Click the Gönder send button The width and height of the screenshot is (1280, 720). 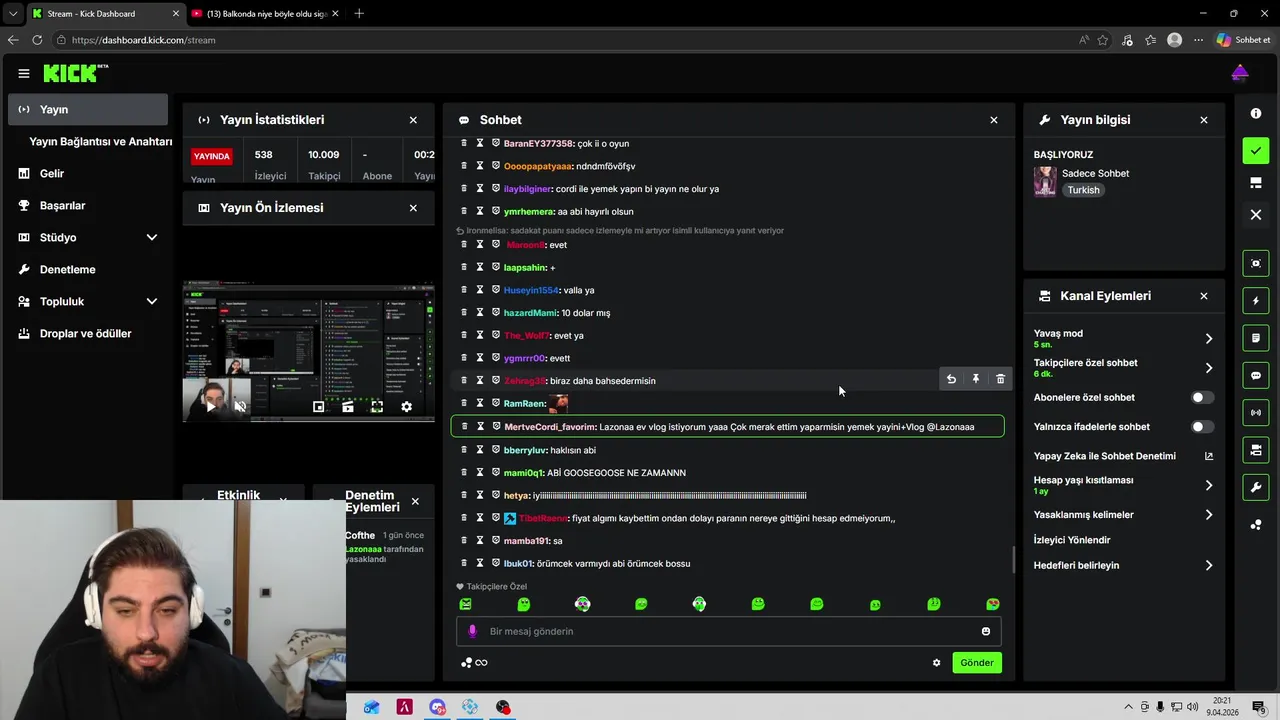pyautogui.click(x=977, y=662)
